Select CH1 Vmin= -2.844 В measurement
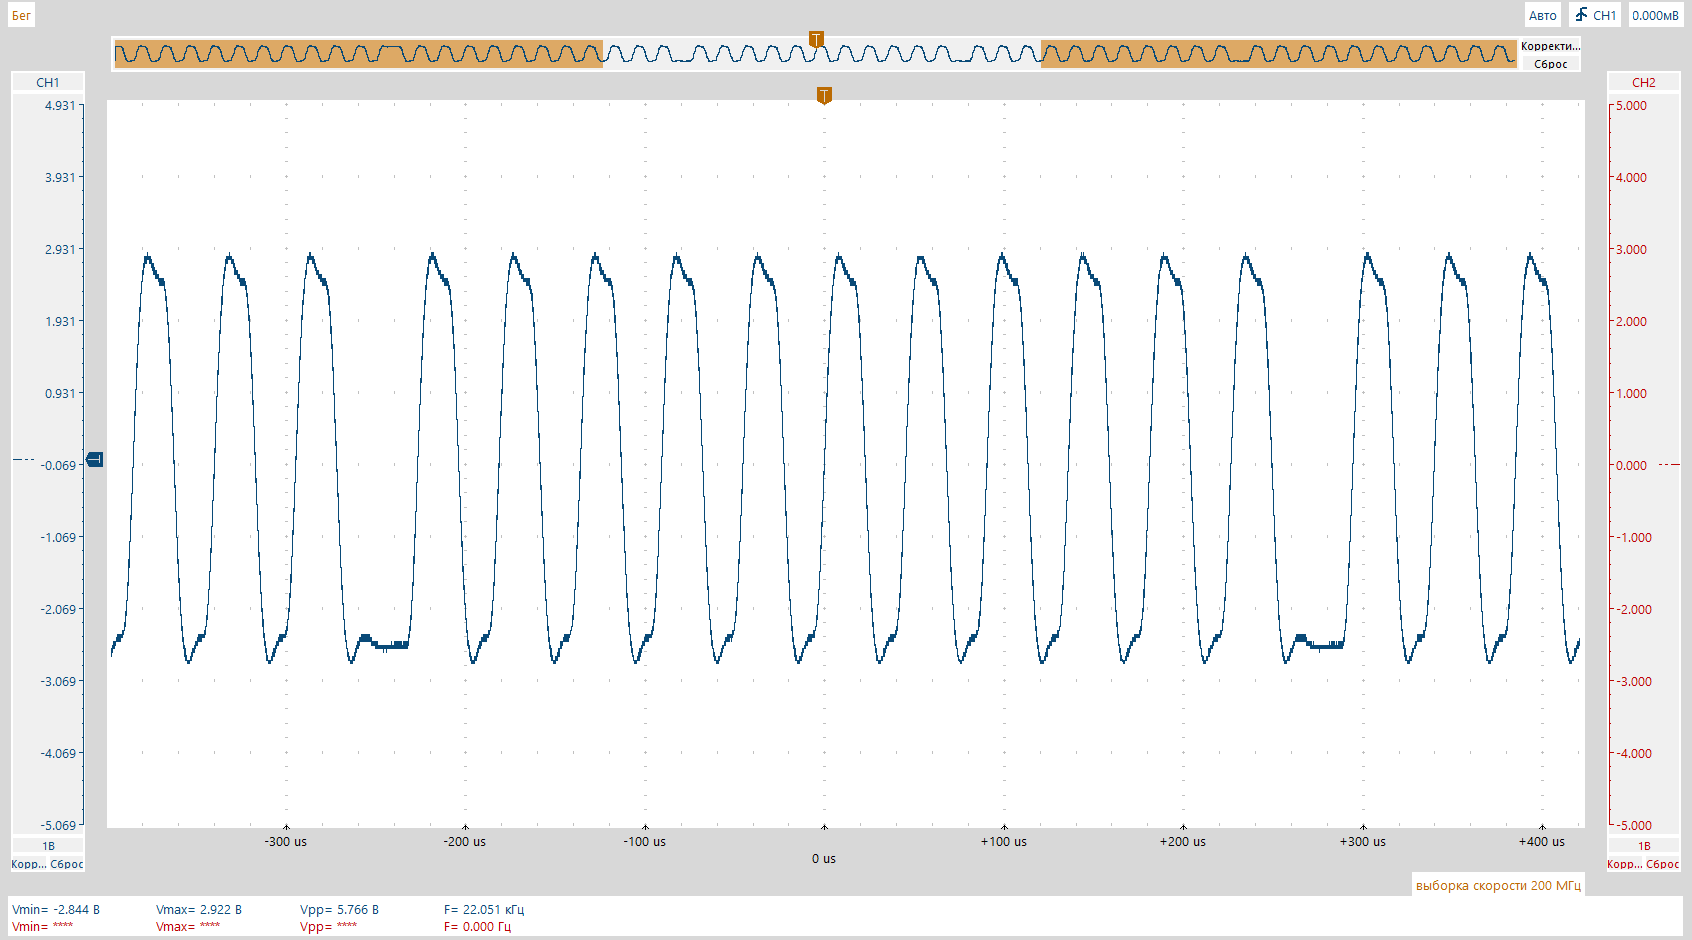The height and width of the screenshot is (940, 1692). (x=56, y=909)
